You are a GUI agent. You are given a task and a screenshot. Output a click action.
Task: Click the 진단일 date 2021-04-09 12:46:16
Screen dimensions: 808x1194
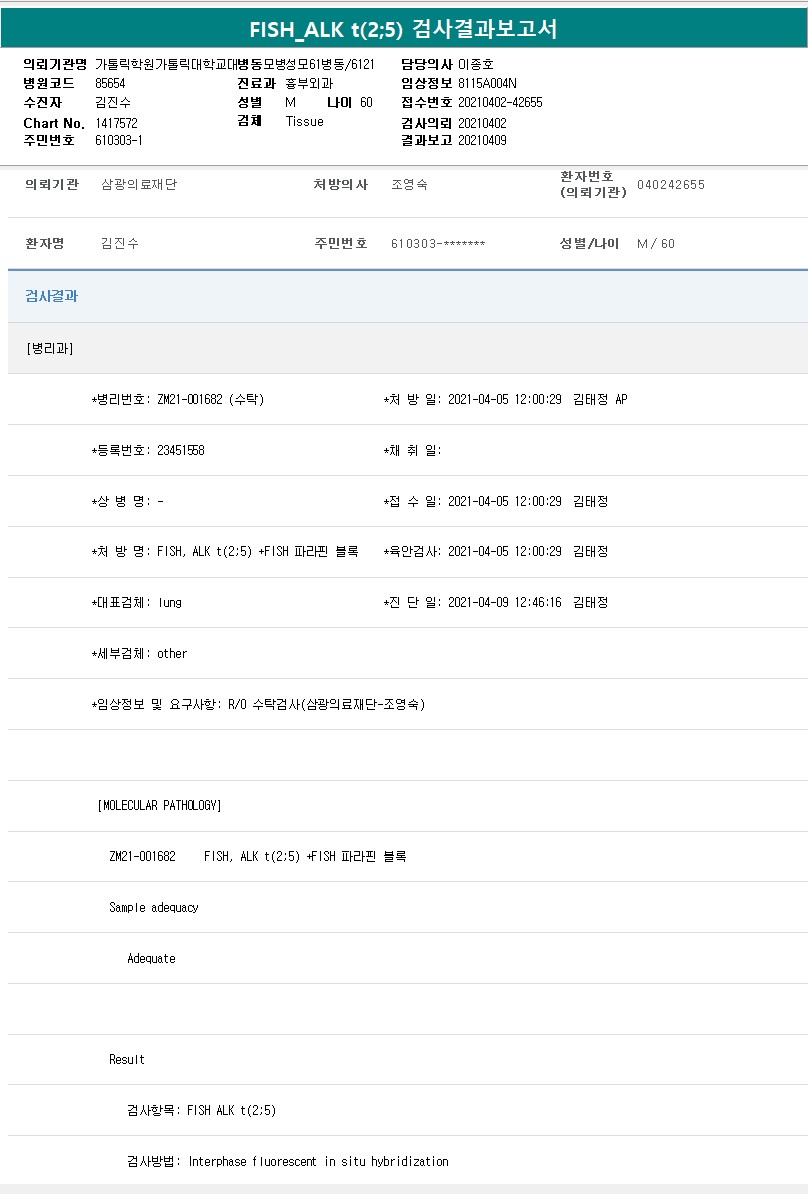pyautogui.click(x=504, y=603)
